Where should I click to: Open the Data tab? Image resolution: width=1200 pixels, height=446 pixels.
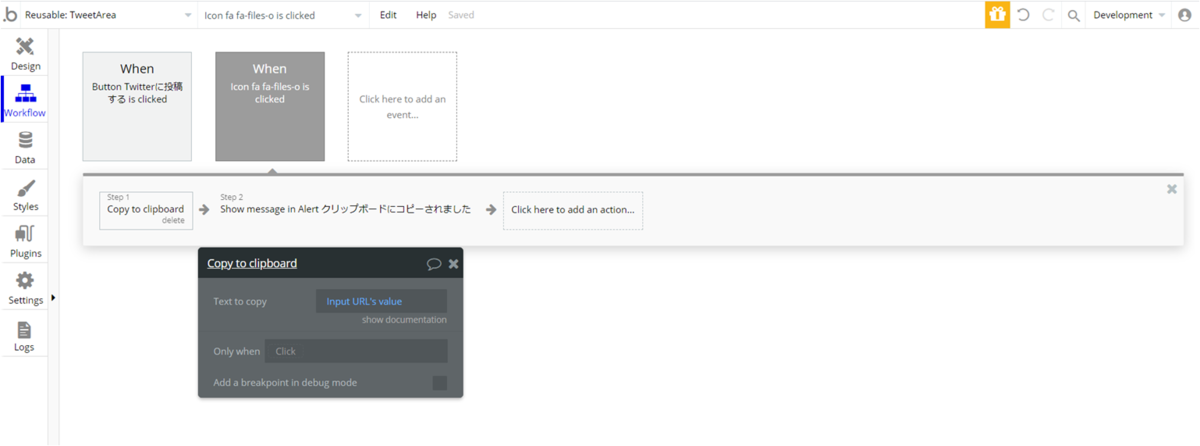click(25, 147)
